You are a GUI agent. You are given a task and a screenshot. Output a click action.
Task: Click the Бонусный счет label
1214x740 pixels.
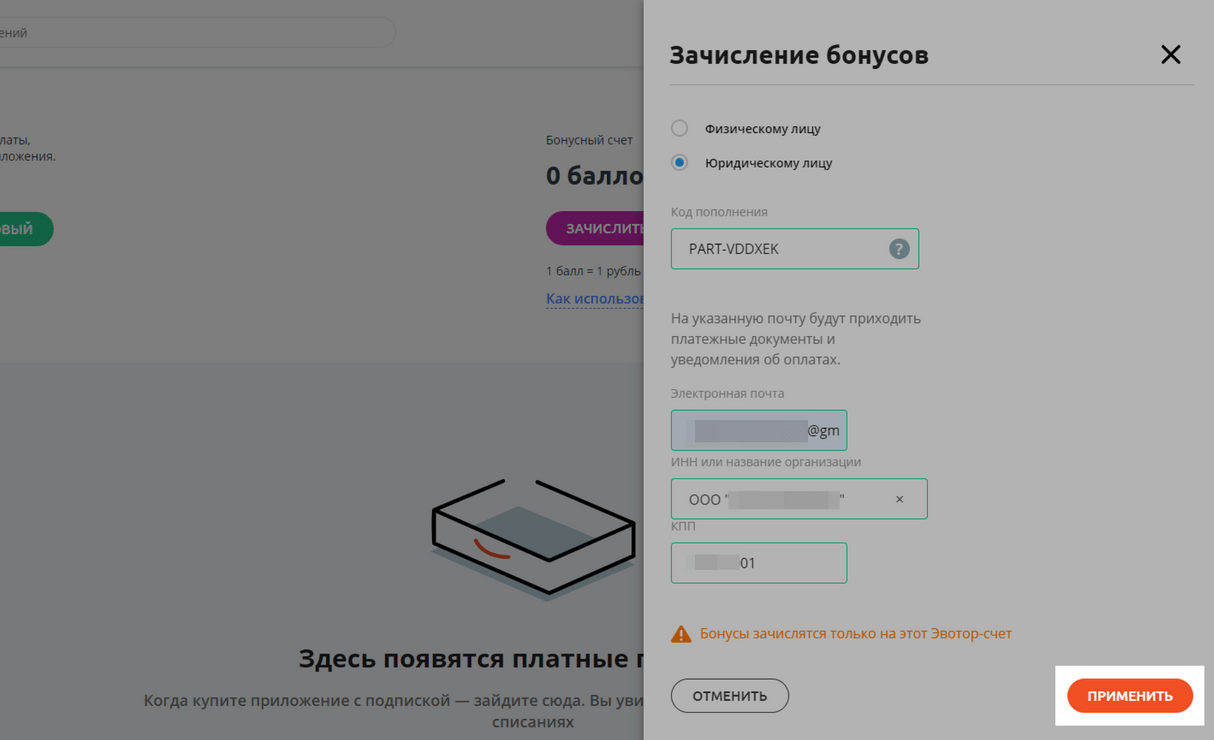589,140
